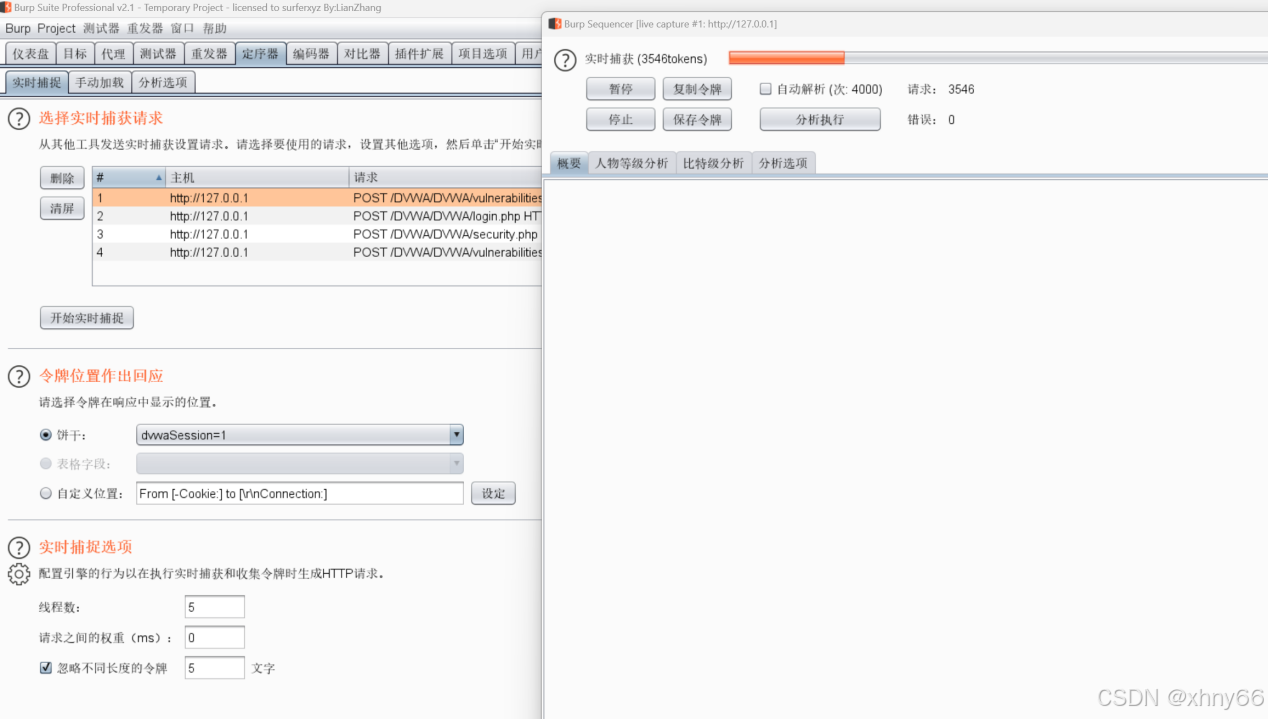
Task: Click the 停止 button
Action: point(621,120)
